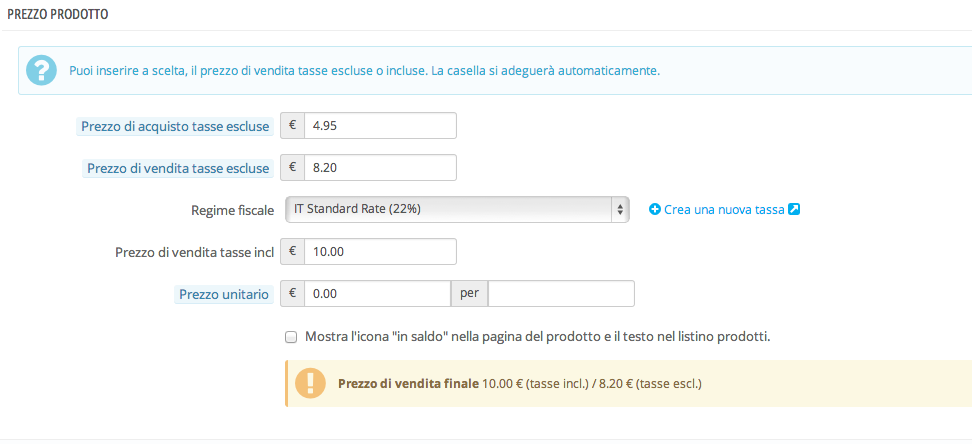Click the question mark help icon
The height and width of the screenshot is (444, 972).
(41, 71)
